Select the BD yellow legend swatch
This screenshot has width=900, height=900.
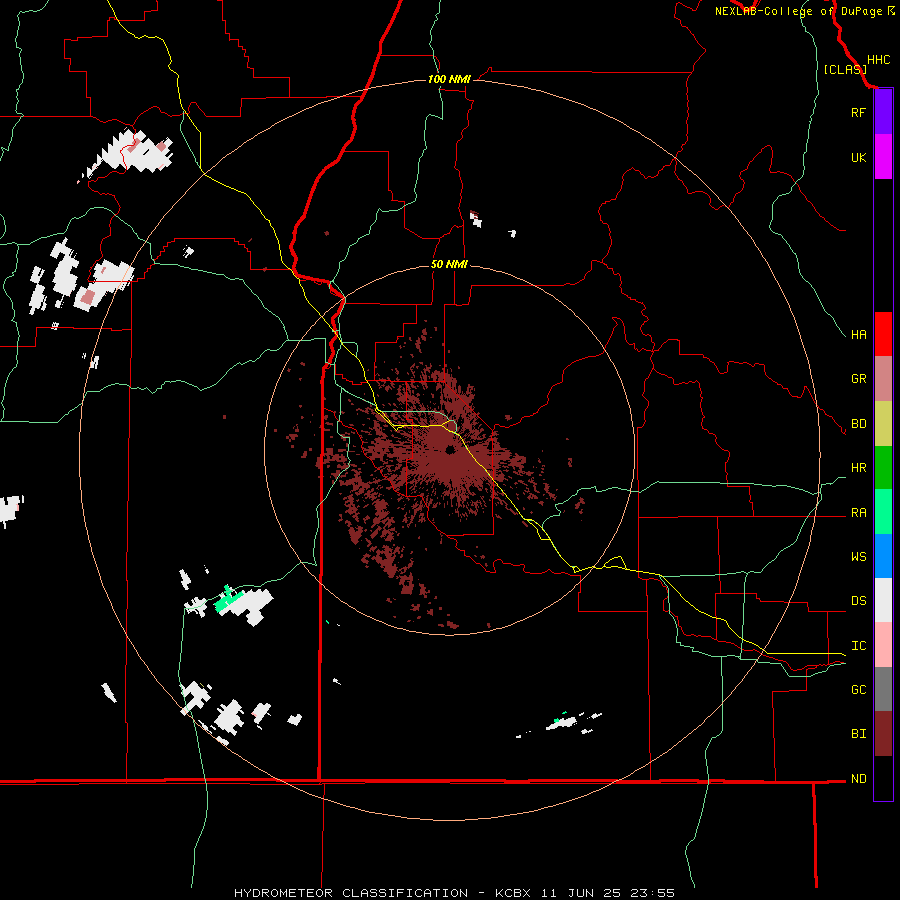pyautogui.click(x=883, y=424)
